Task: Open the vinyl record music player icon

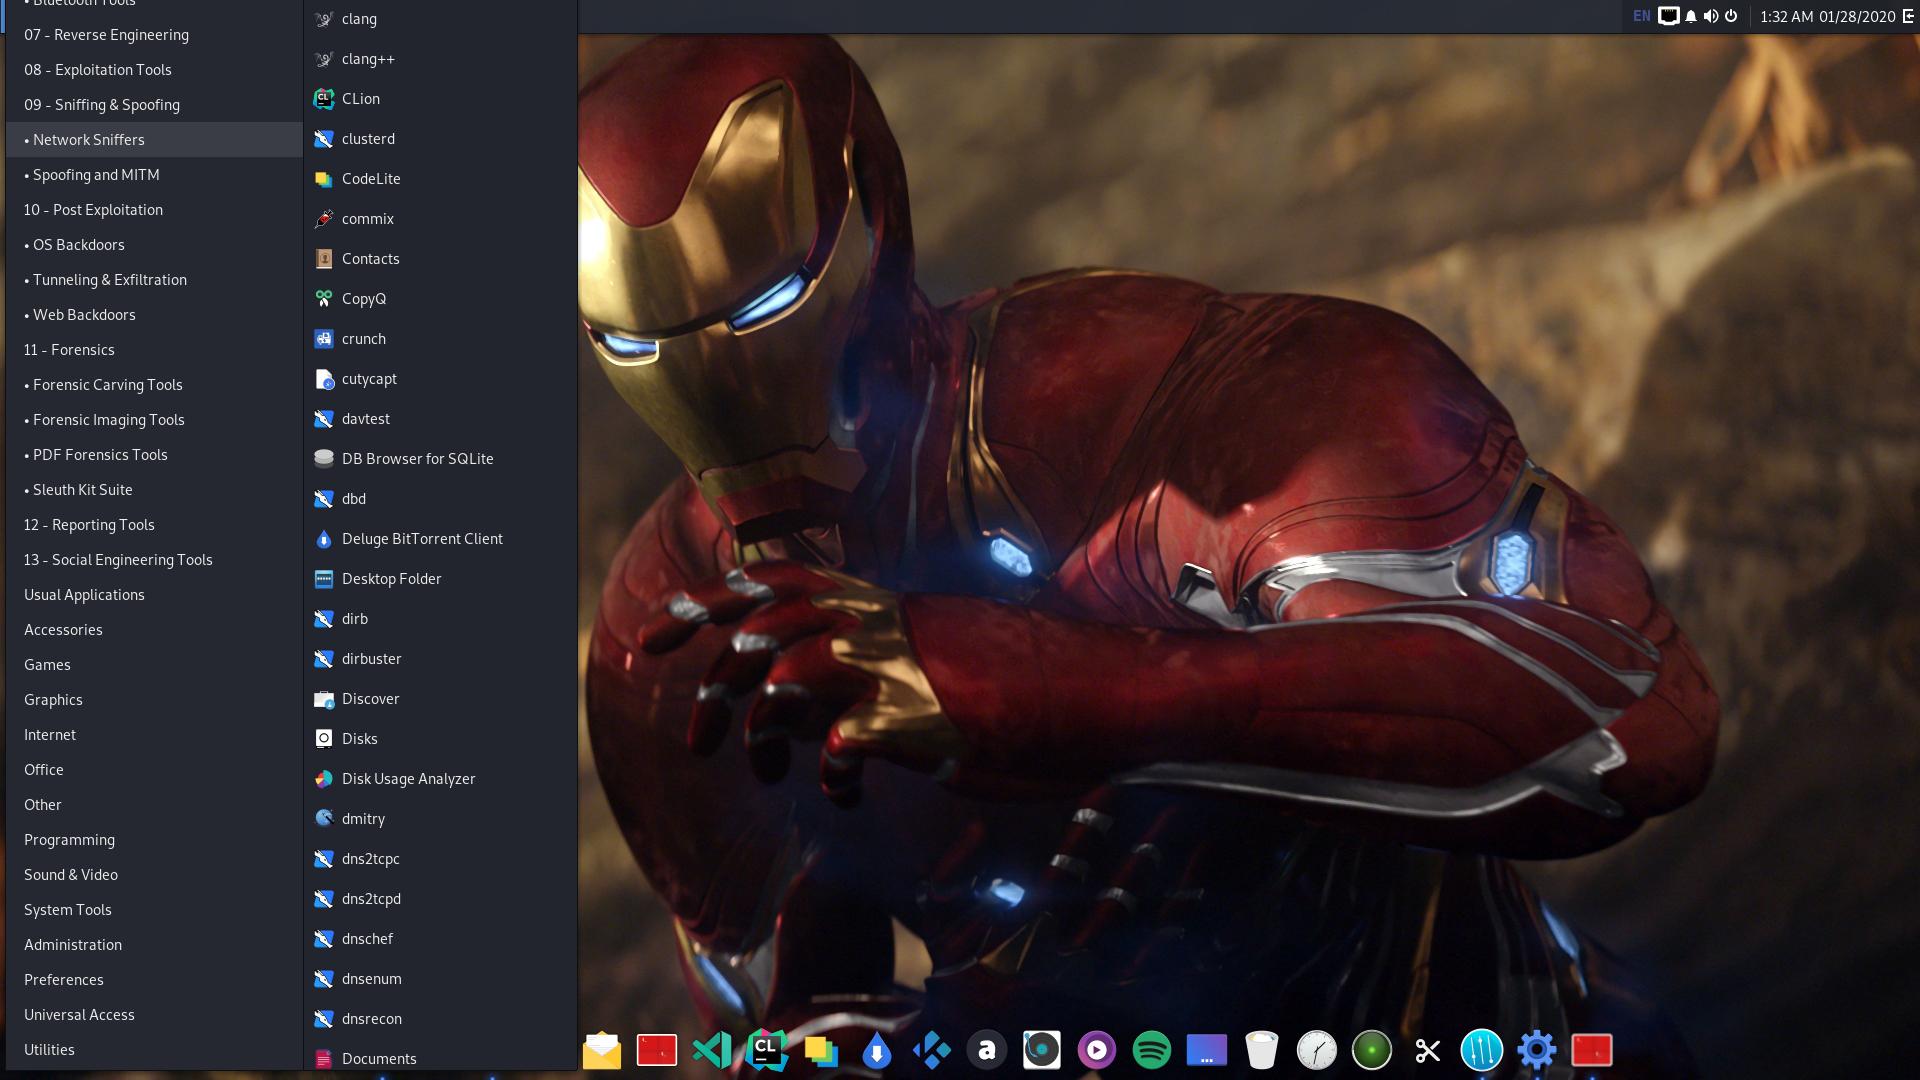Action: tap(1042, 1050)
